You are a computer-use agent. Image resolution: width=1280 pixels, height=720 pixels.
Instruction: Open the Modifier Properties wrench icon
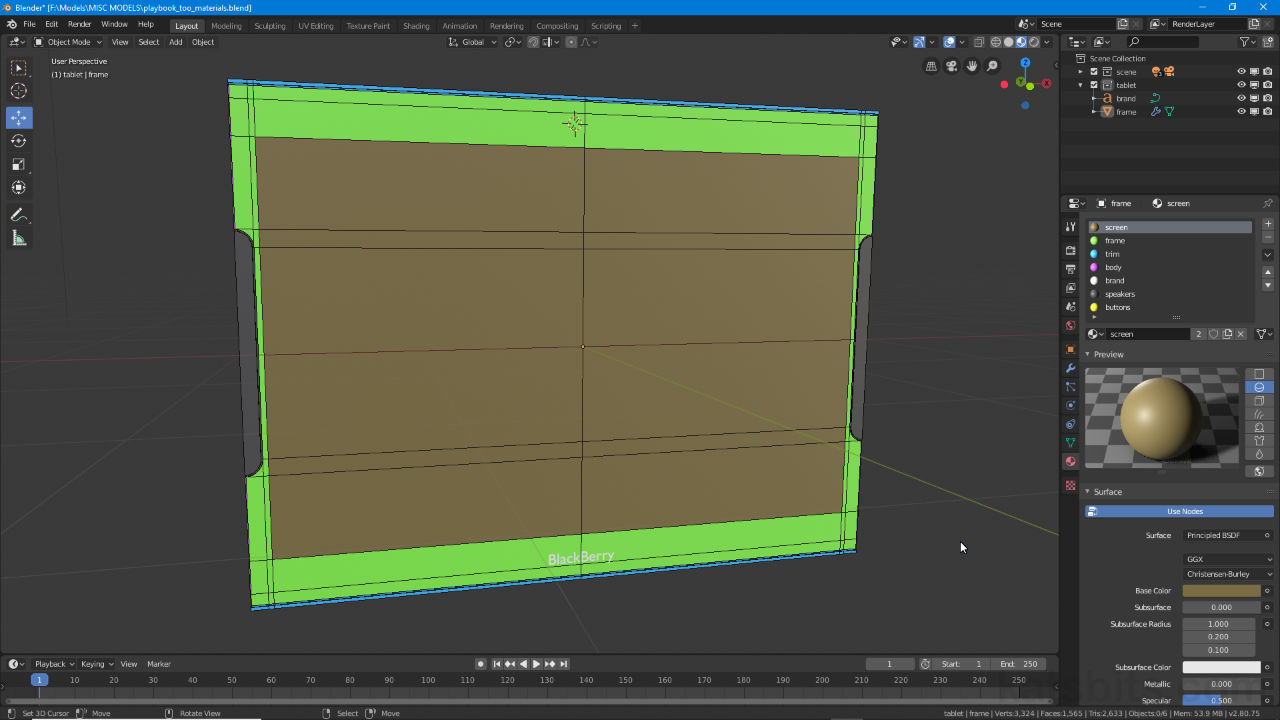(x=1070, y=369)
